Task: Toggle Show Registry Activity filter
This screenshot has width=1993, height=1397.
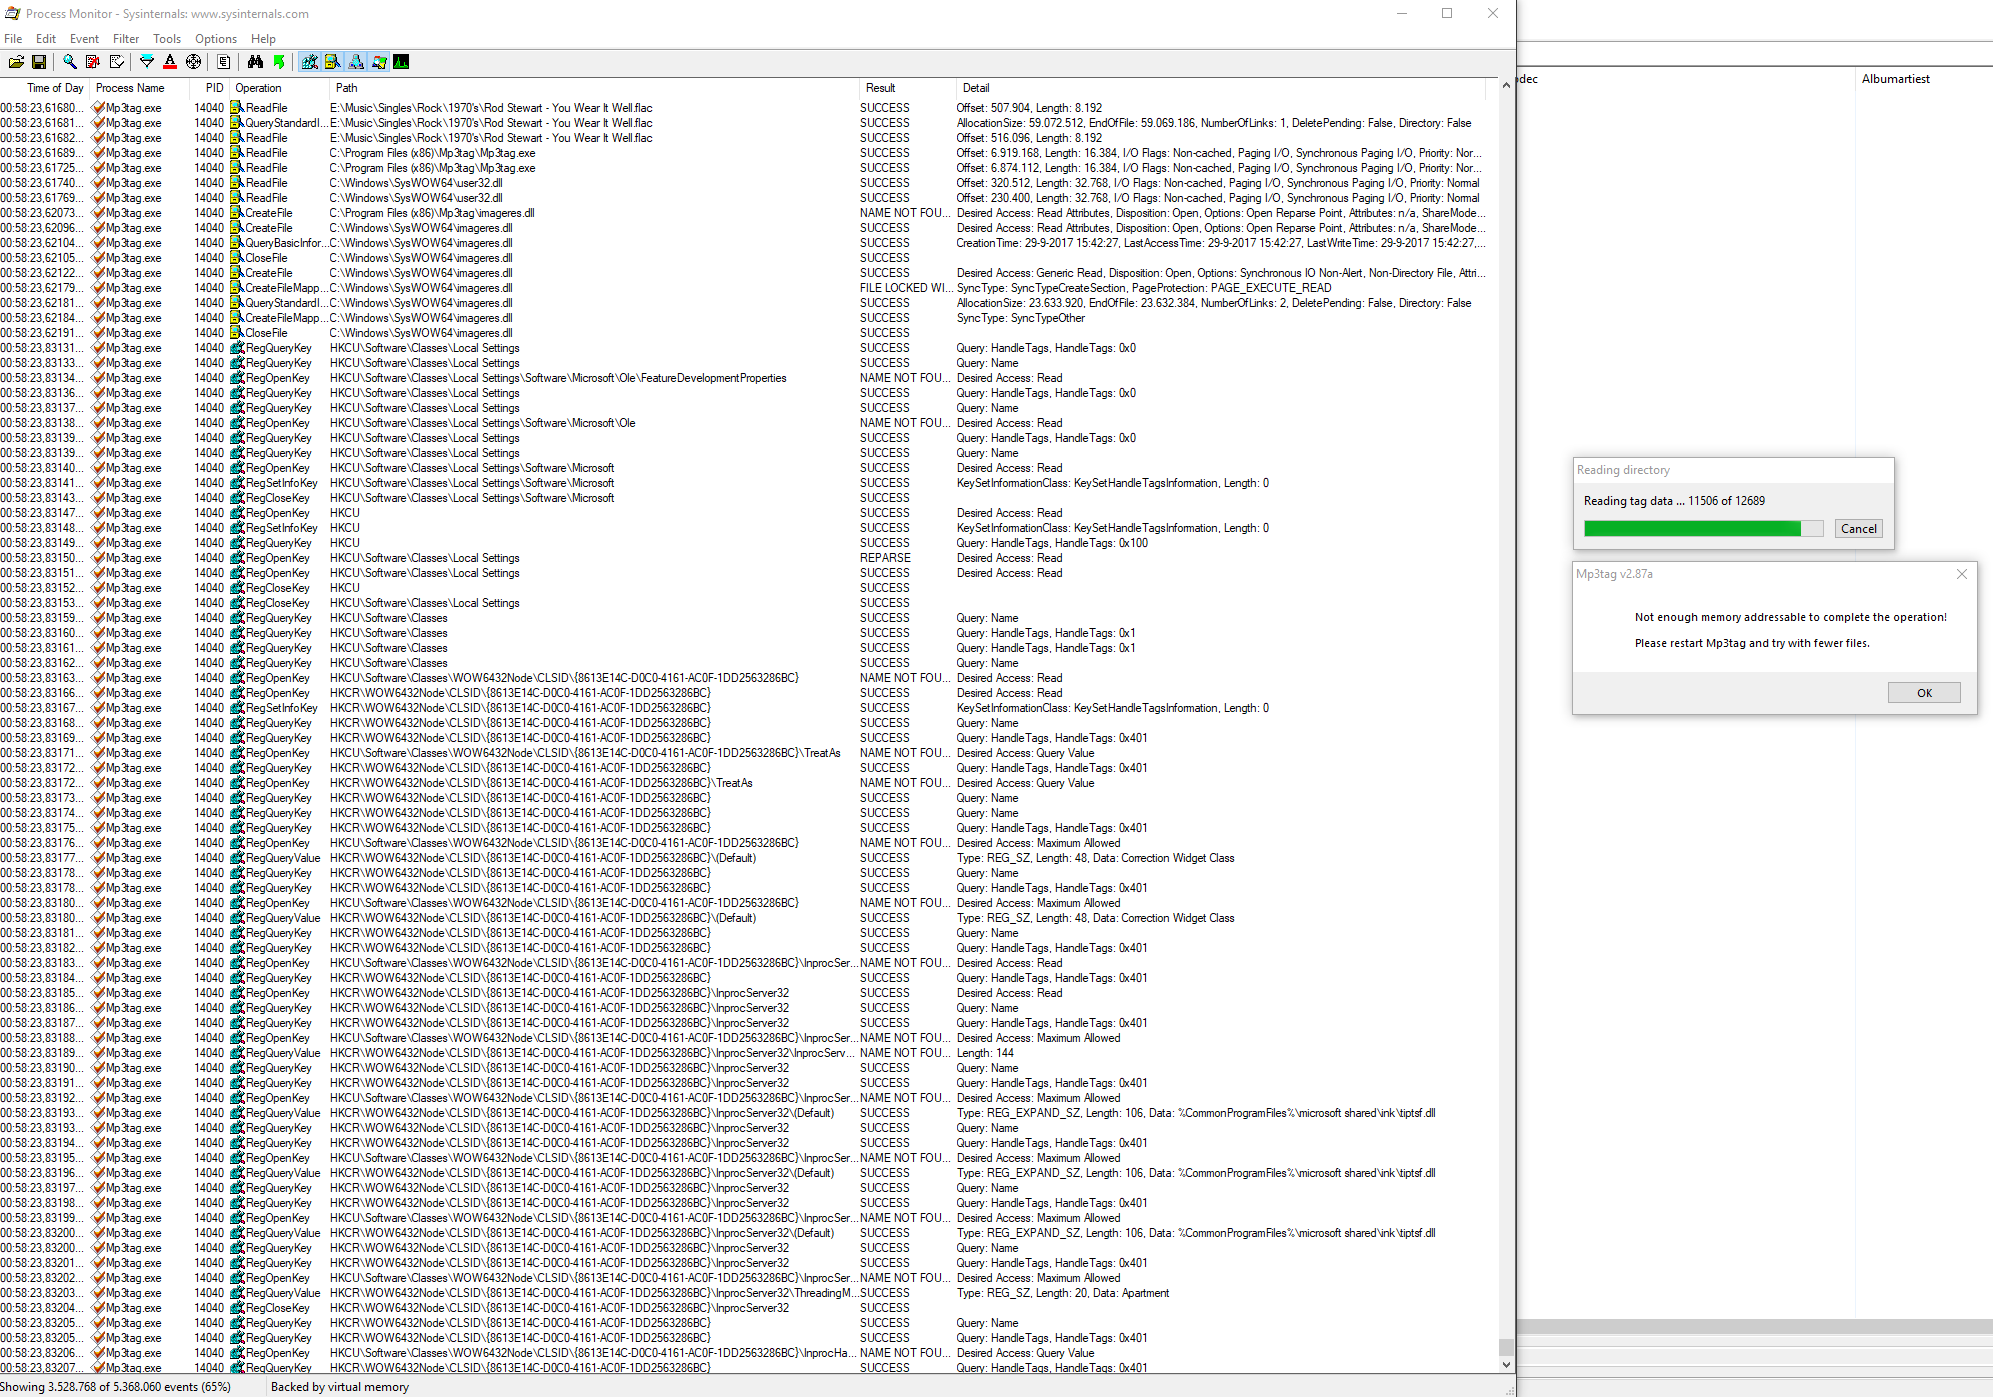Action: (x=310, y=62)
